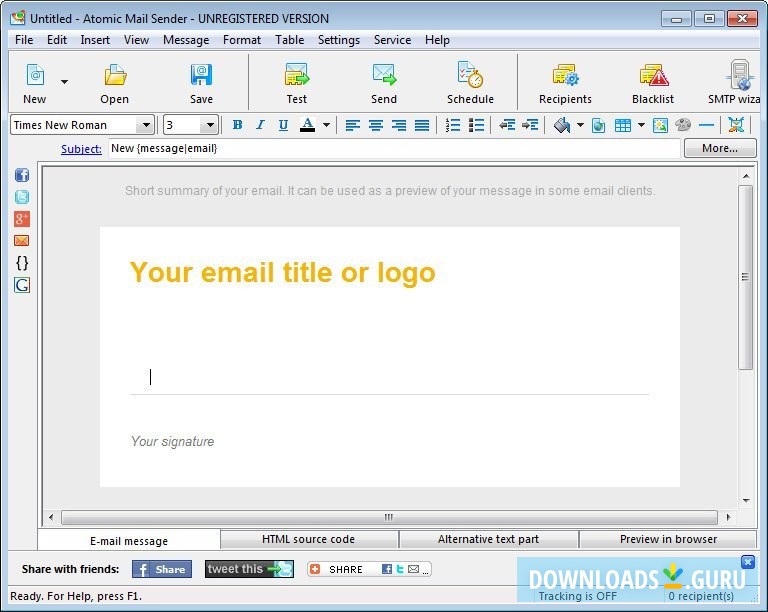The height and width of the screenshot is (612, 768).
Task: Click the horizontal scrollbar thumb
Action: pos(389,518)
